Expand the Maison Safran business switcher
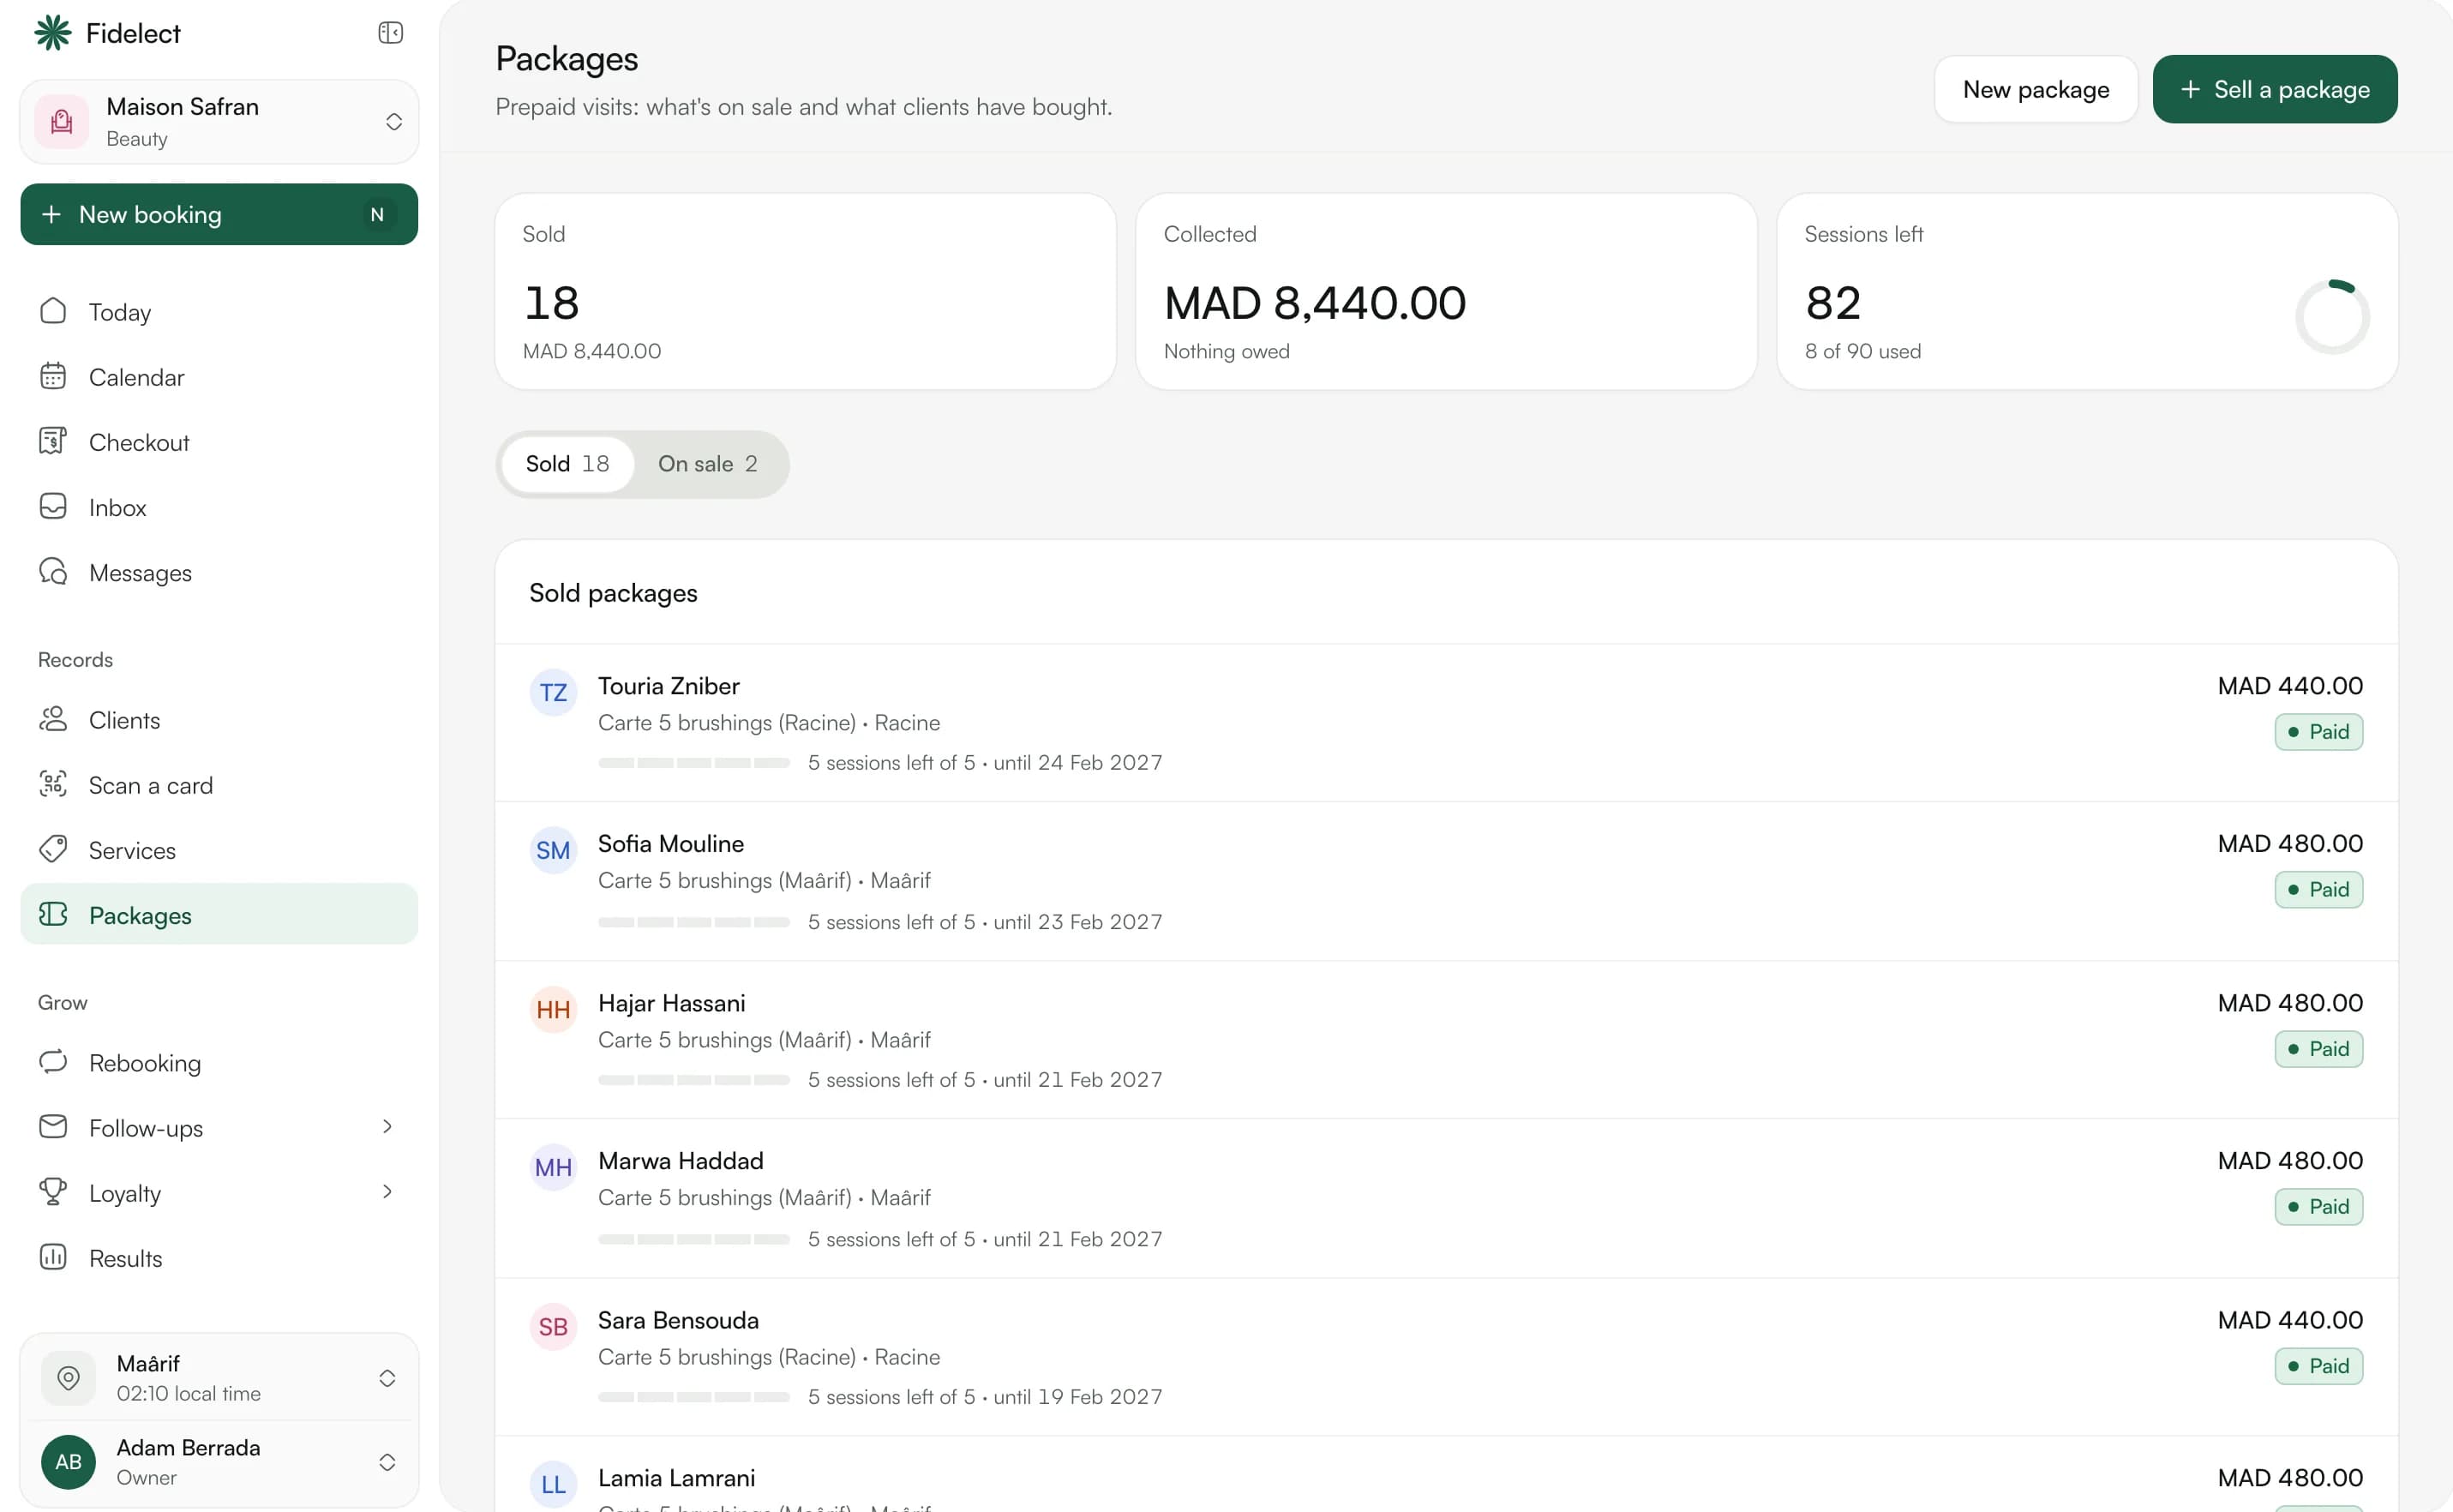 pos(394,122)
